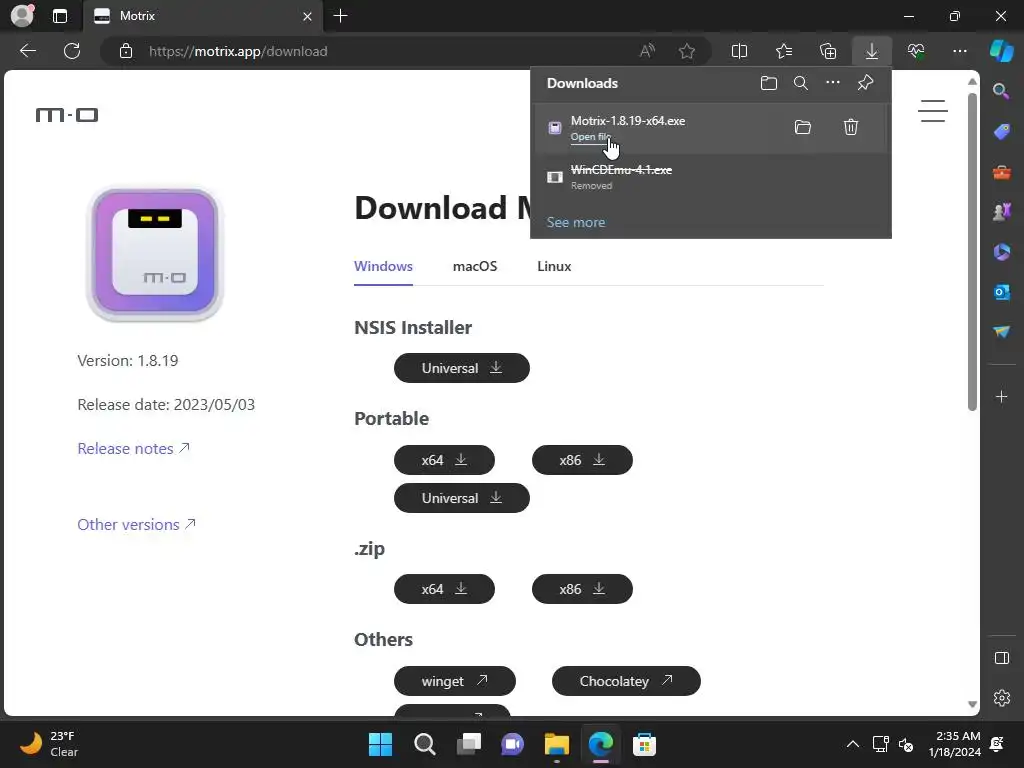Open more options in Downloads panel

pos(833,82)
